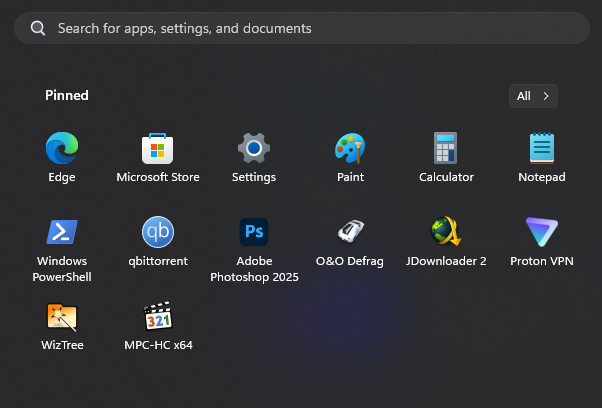Image resolution: width=602 pixels, height=408 pixels.
Task: Launch Notepad from pinned apps
Action: pyautogui.click(x=542, y=148)
